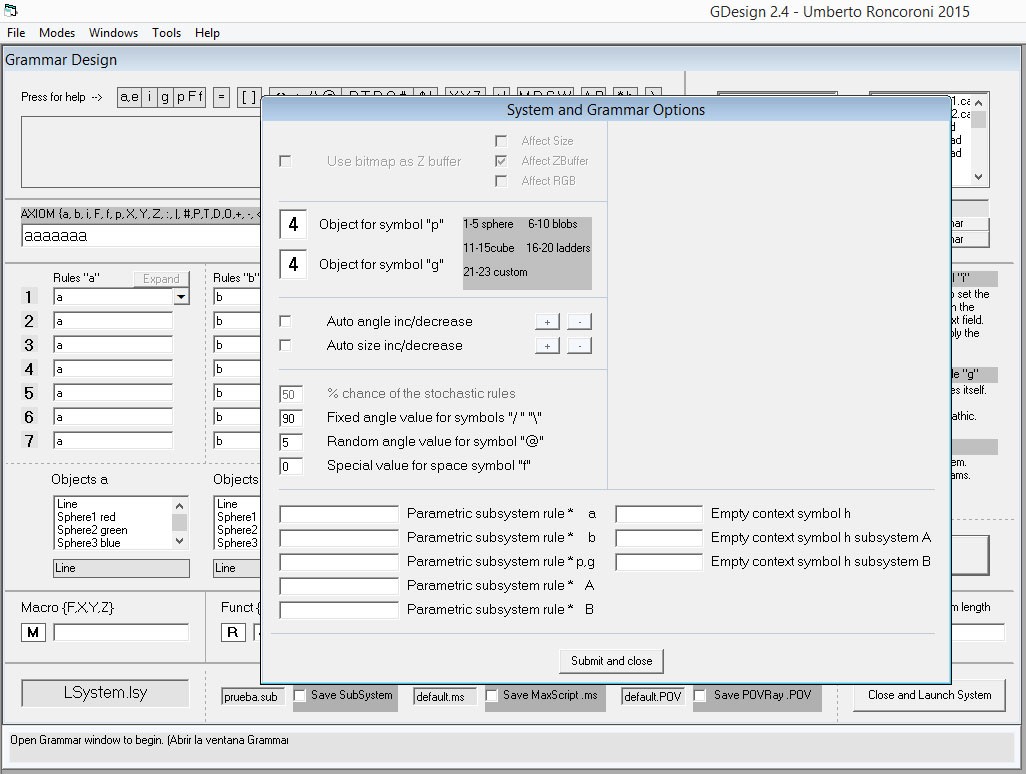Toggle Use bitmap as Z buffer
Viewport: 1026px width, 774px height.
(x=285, y=161)
